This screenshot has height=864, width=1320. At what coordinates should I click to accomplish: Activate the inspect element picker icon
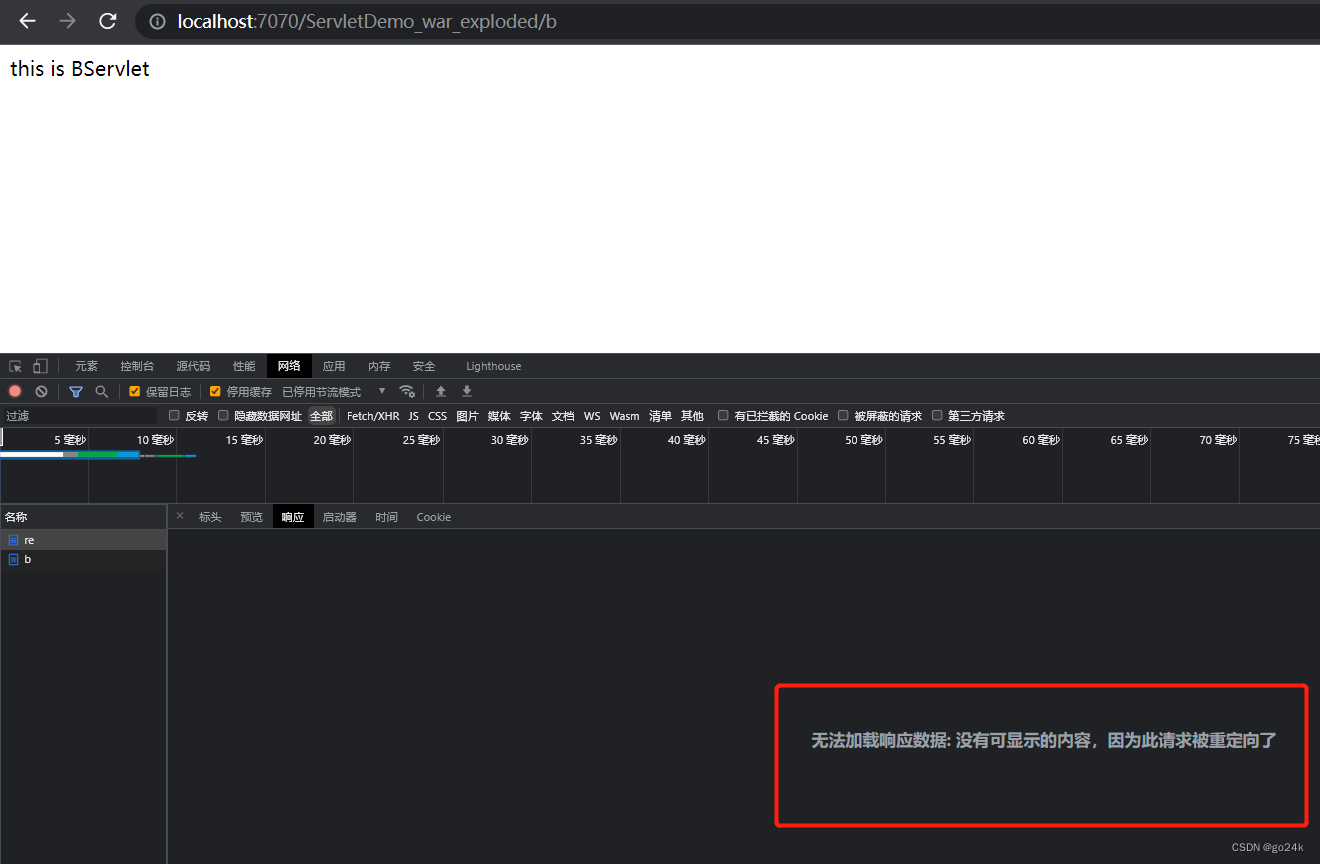(15, 366)
